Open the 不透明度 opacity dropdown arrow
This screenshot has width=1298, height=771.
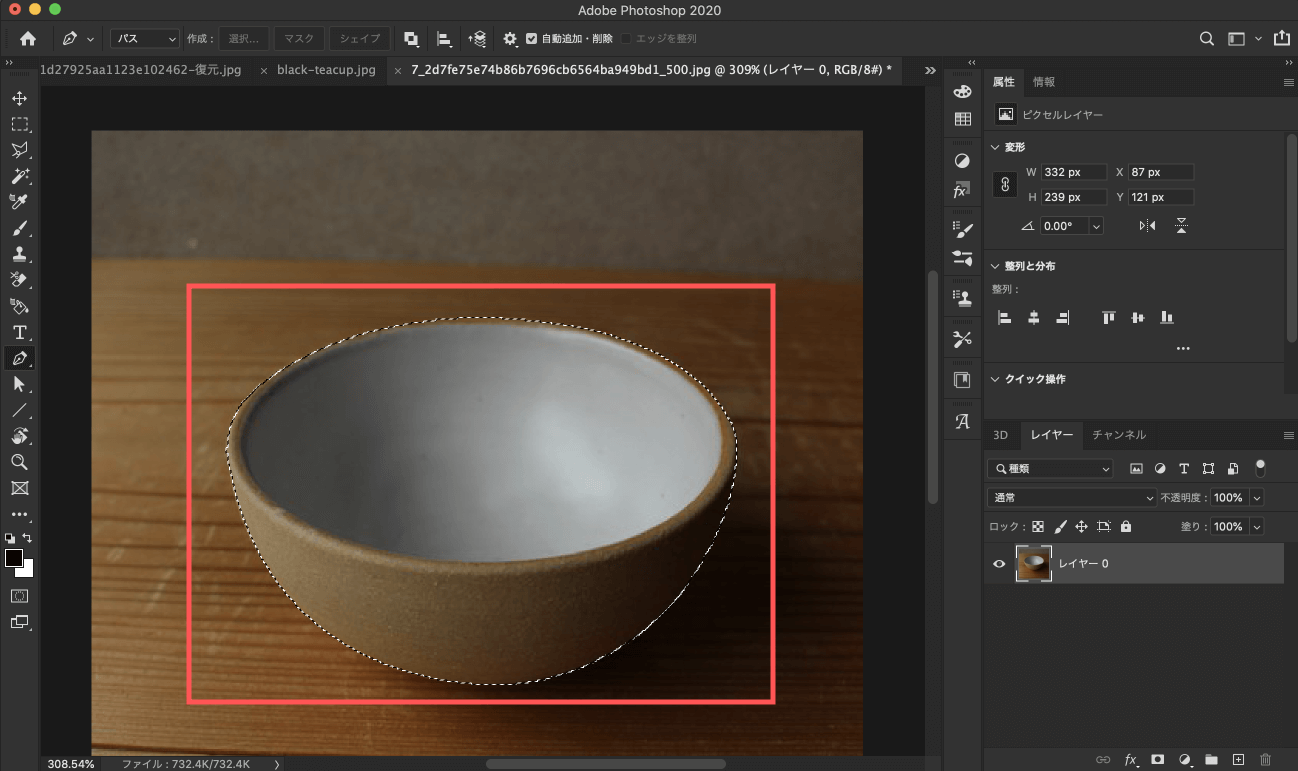[x=1257, y=497]
